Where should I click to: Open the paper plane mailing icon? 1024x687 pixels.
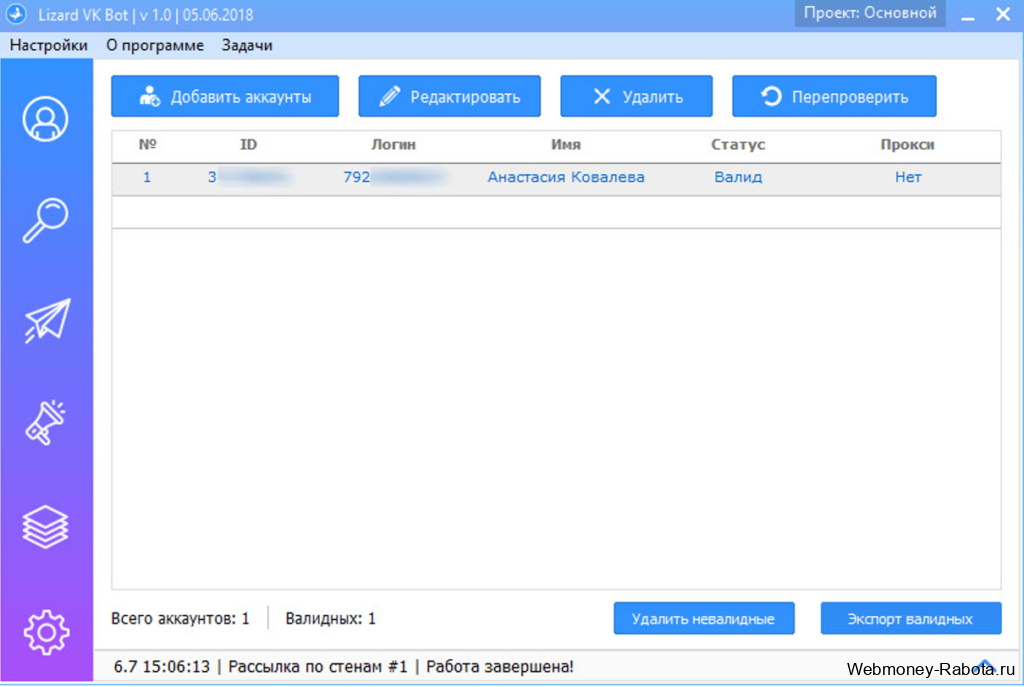pyautogui.click(x=47, y=321)
